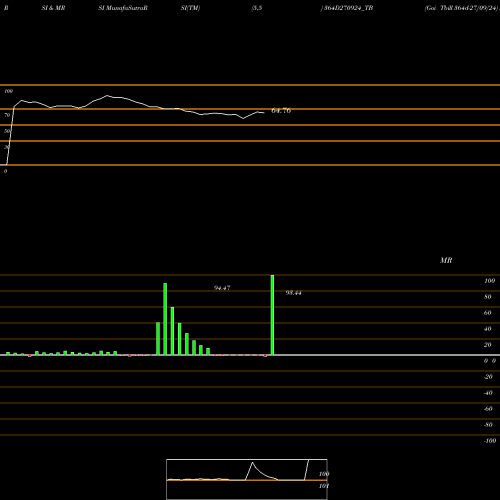This screenshot has width=500, height=500.
Task: Click the RSI value label 64.76
Action: pos(281,110)
